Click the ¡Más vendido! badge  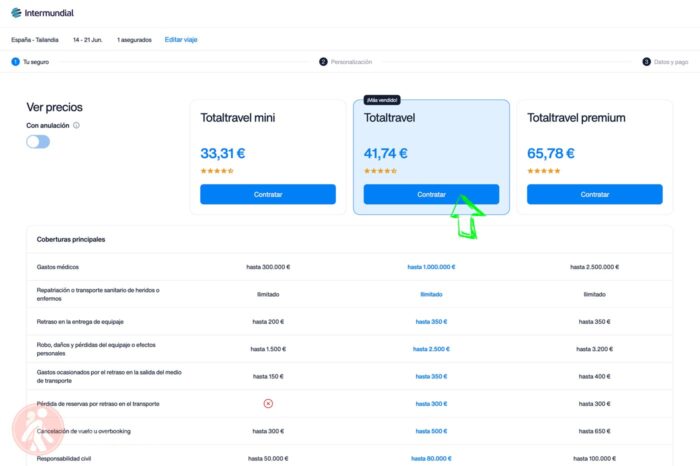tap(382, 100)
